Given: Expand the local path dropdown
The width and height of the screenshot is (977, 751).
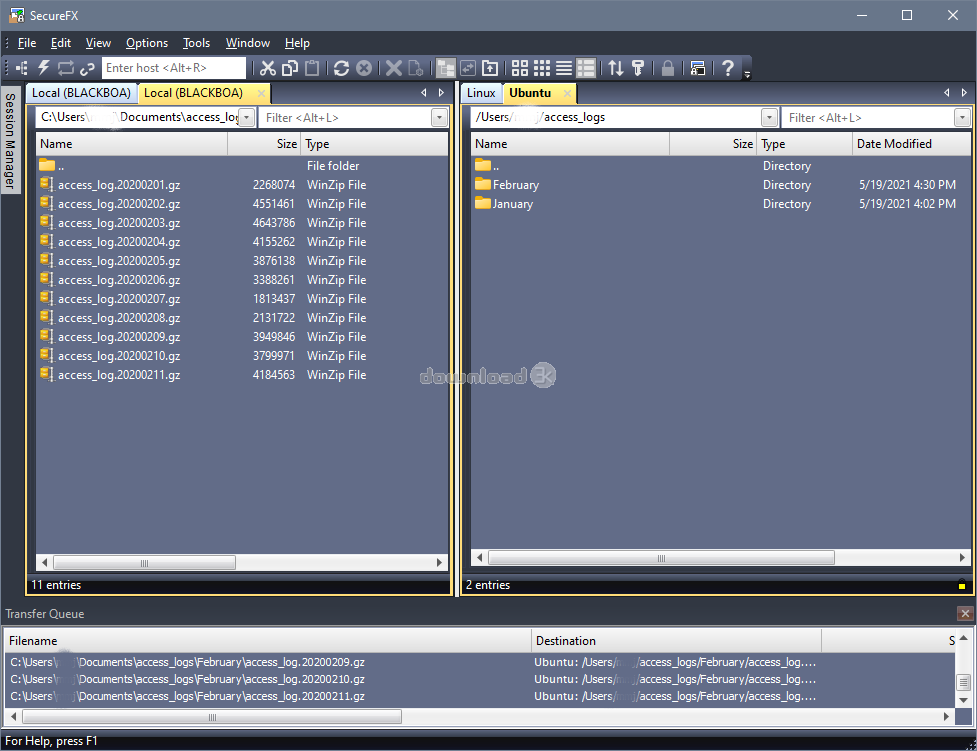Looking at the screenshot, I should [x=247, y=117].
